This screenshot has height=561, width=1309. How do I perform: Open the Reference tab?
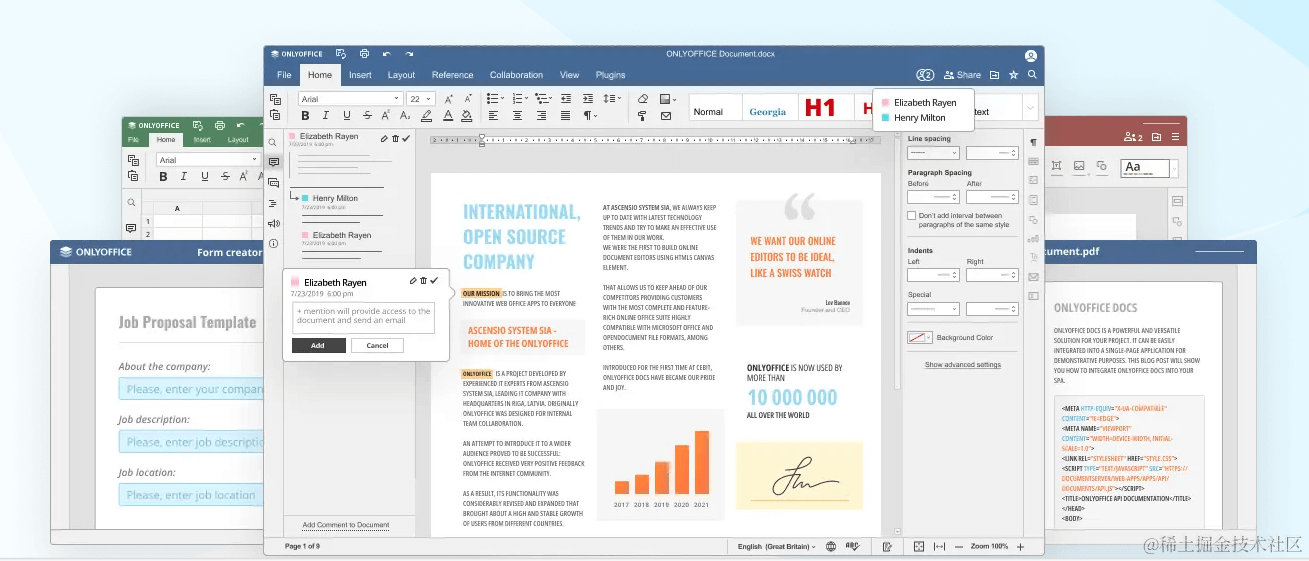coord(453,75)
